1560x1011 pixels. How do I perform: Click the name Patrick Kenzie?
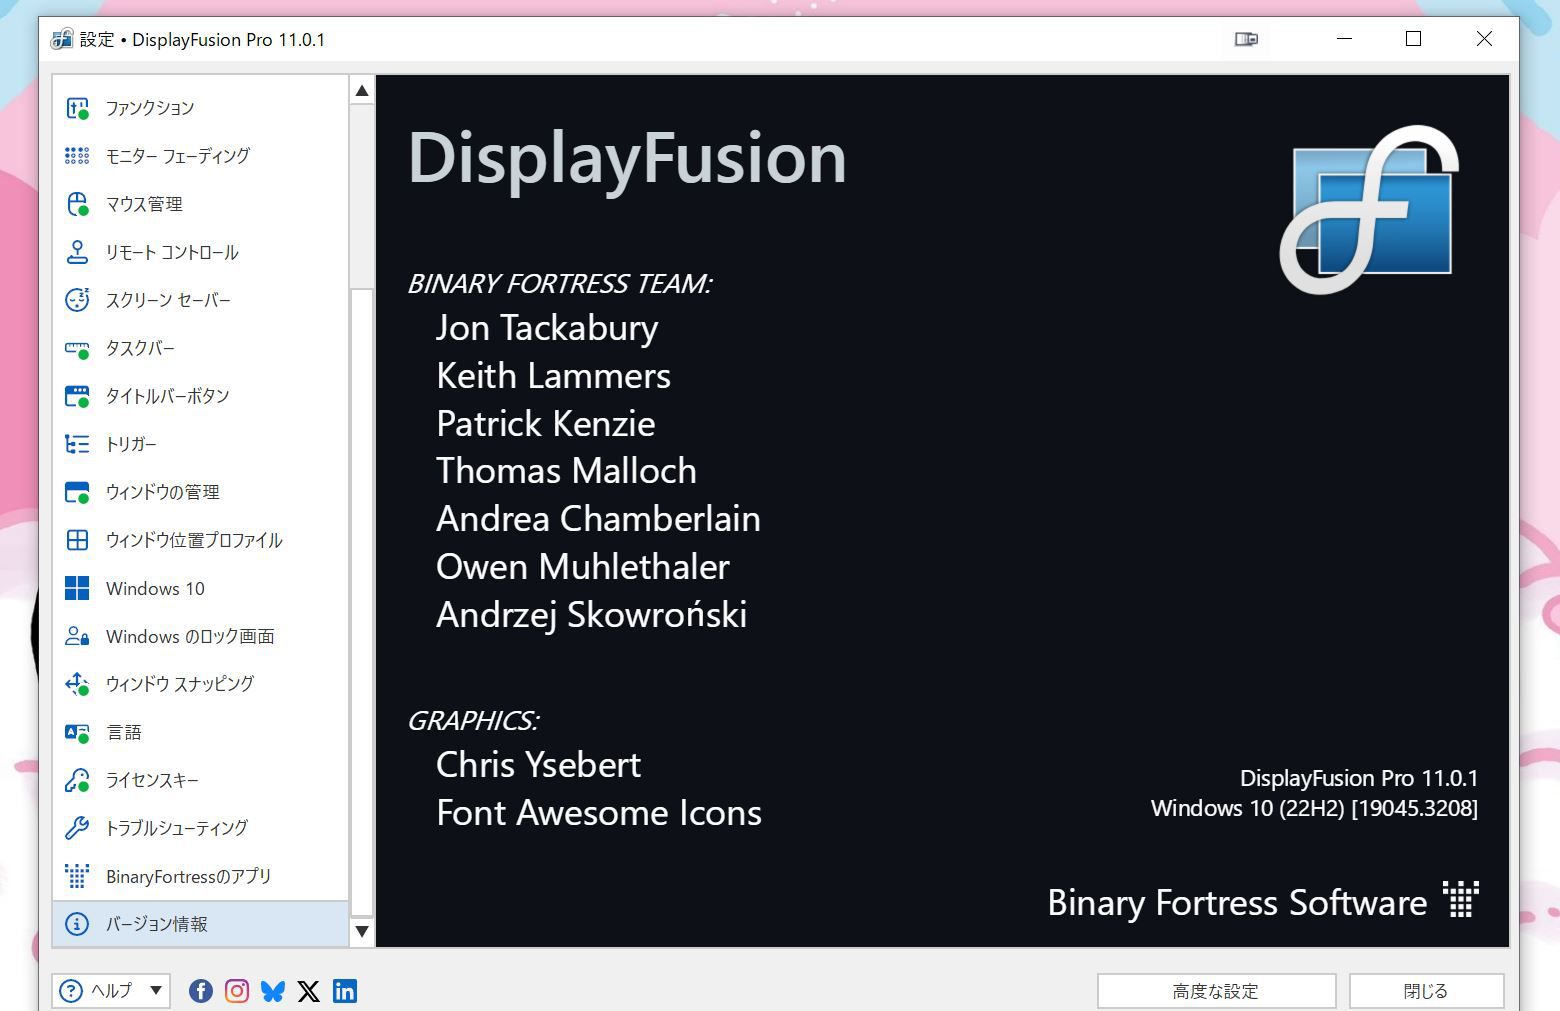(546, 424)
